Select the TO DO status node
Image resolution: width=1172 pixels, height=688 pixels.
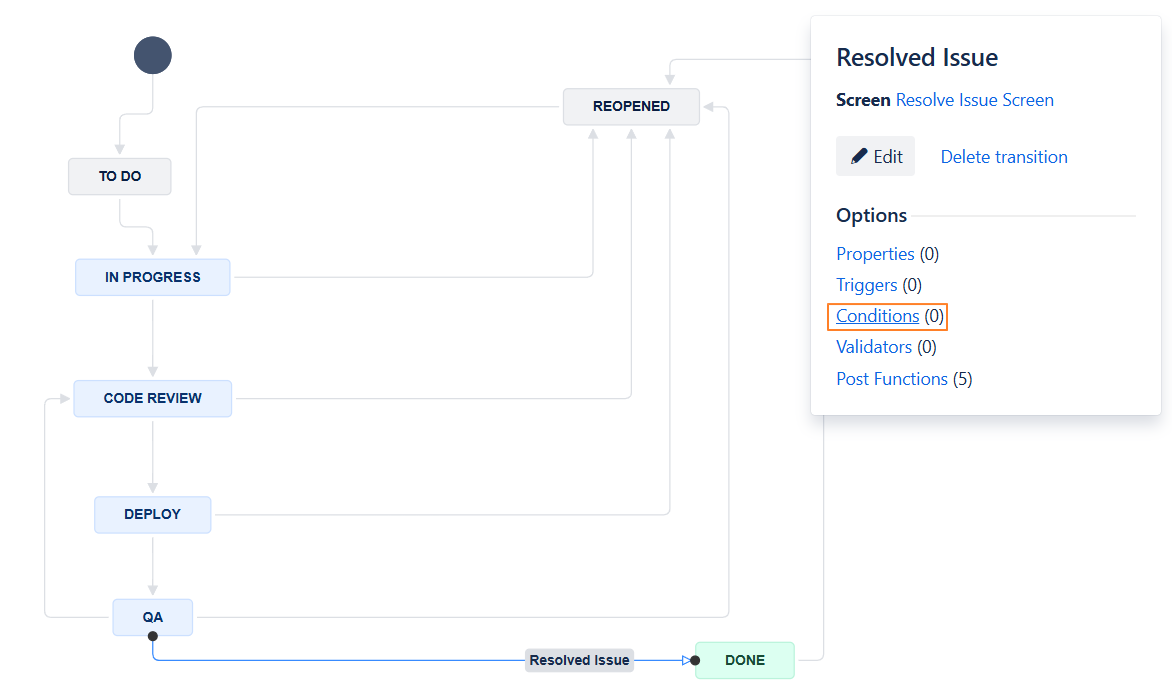pos(120,177)
